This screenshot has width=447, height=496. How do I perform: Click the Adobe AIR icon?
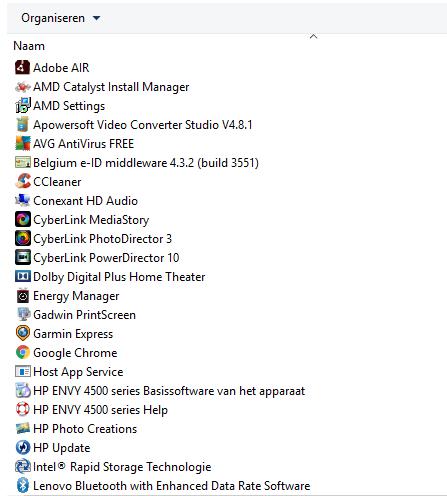click(x=22, y=68)
